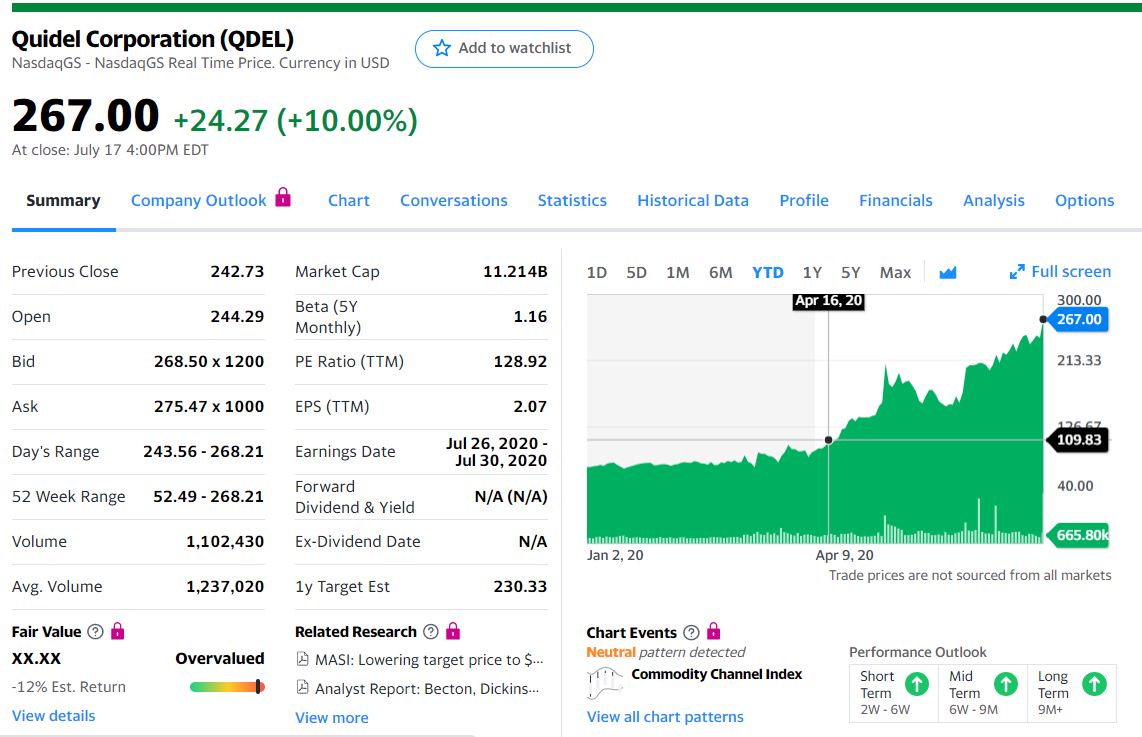Click the lock icon beside Related Research

tap(453, 631)
